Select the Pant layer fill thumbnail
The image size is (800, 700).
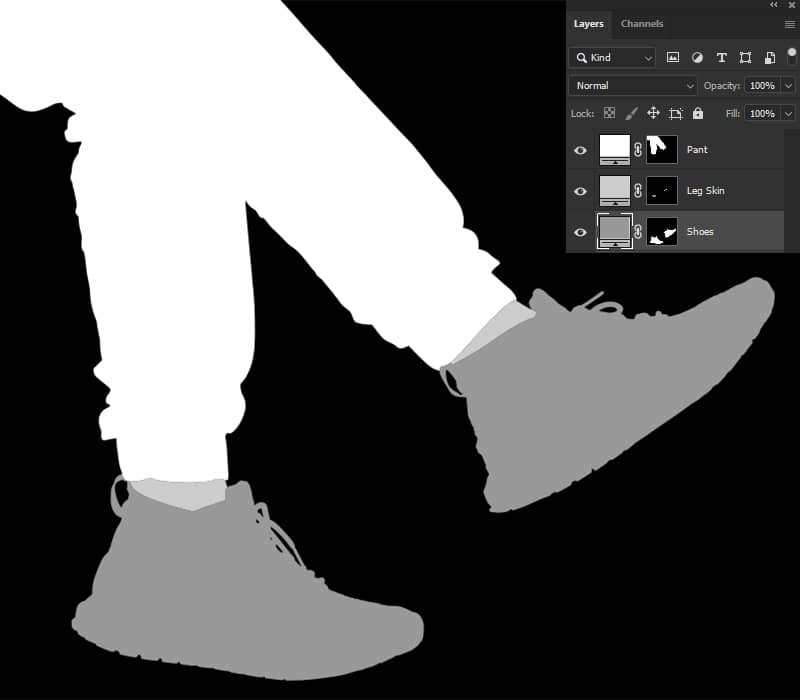pos(615,149)
